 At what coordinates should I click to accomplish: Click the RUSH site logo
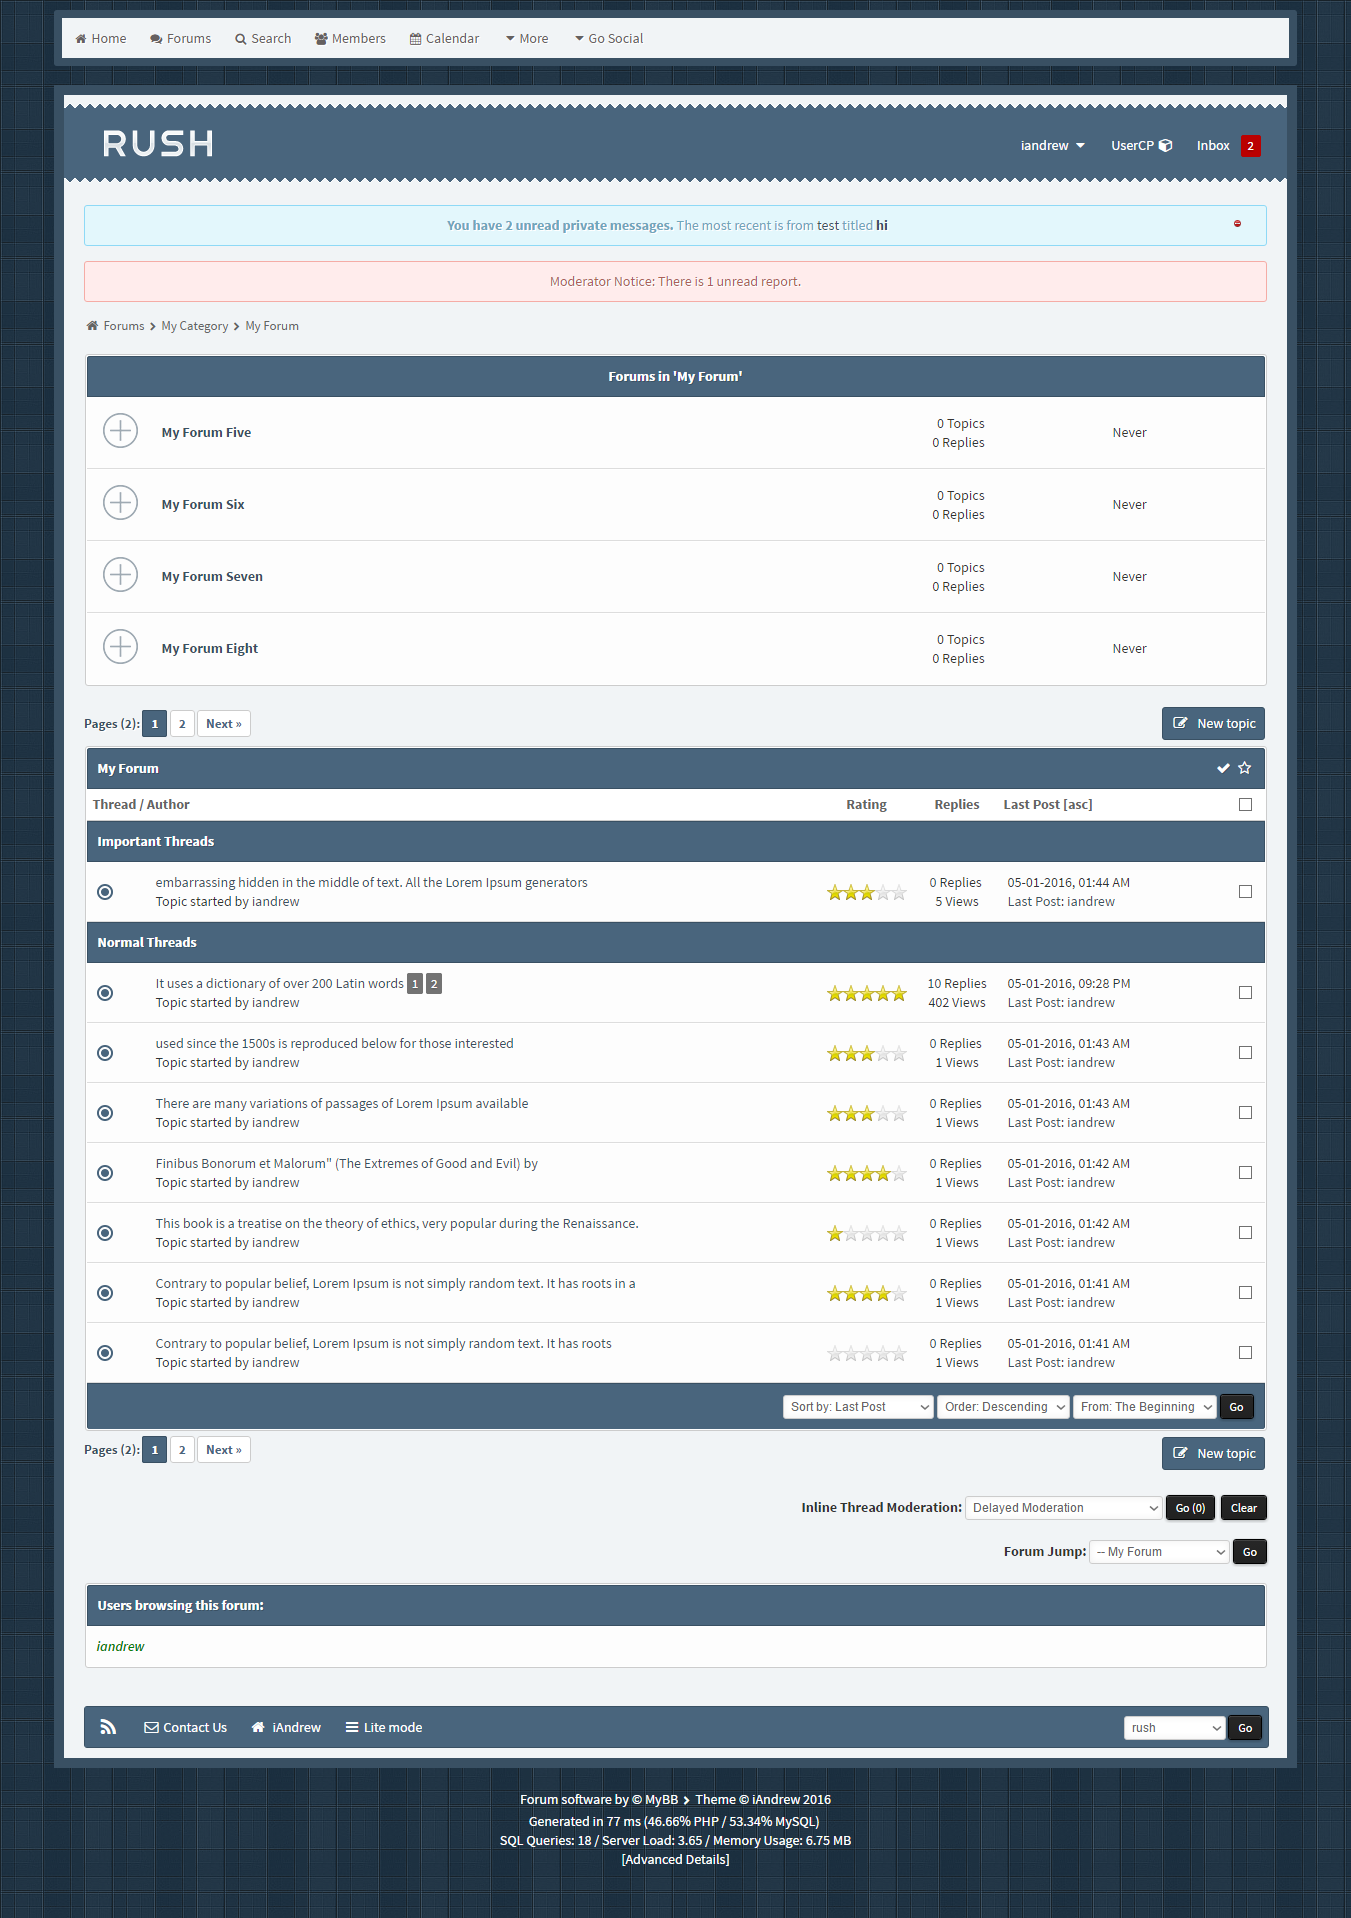[158, 144]
